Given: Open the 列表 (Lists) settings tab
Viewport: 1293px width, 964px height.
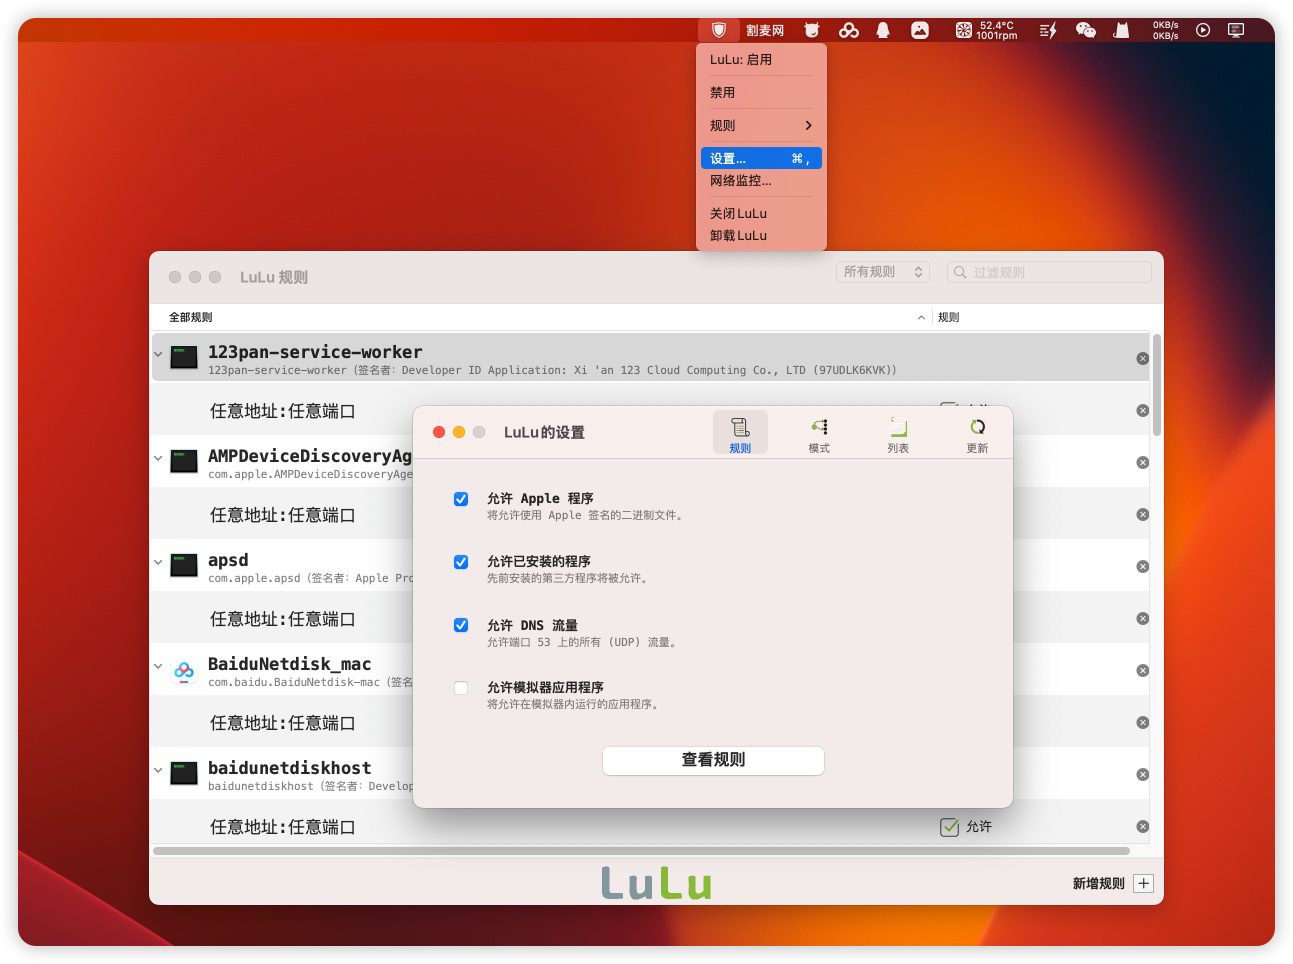Looking at the screenshot, I should coord(898,435).
